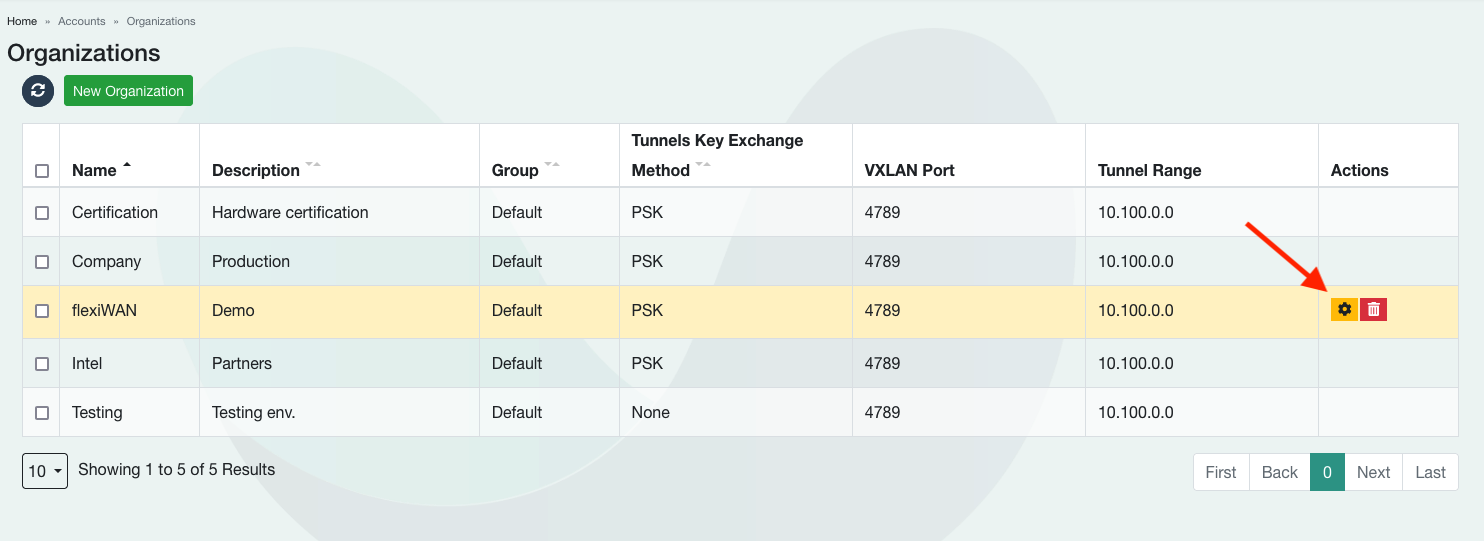The image size is (1484, 541).
Task: Sort by Tunnels Key Exchange Method arrows
Action: pos(703,165)
